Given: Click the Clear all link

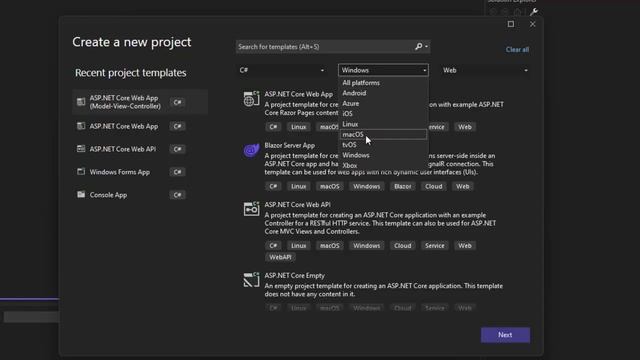Looking at the screenshot, I should click(x=517, y=49).
